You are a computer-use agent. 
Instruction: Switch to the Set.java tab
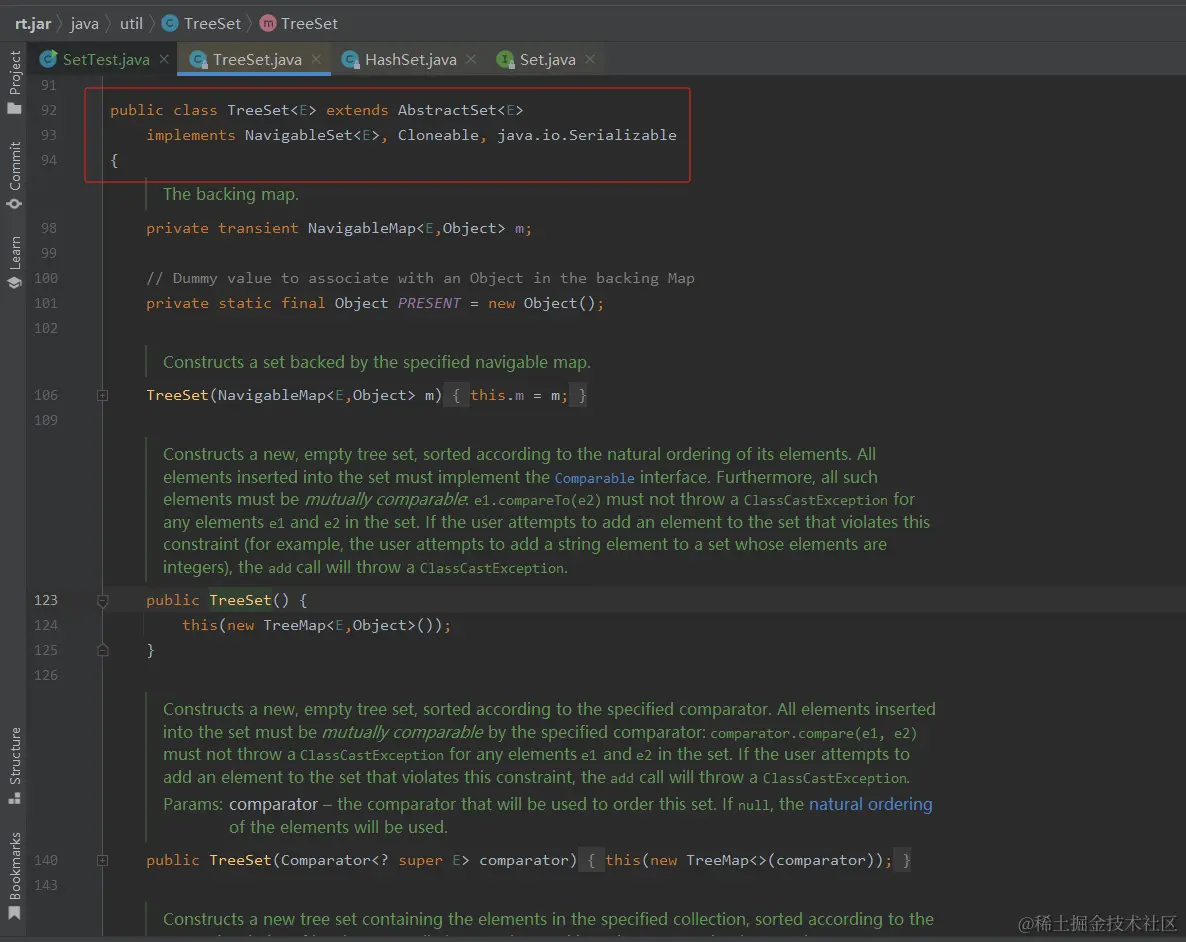[x=547, y=59]
